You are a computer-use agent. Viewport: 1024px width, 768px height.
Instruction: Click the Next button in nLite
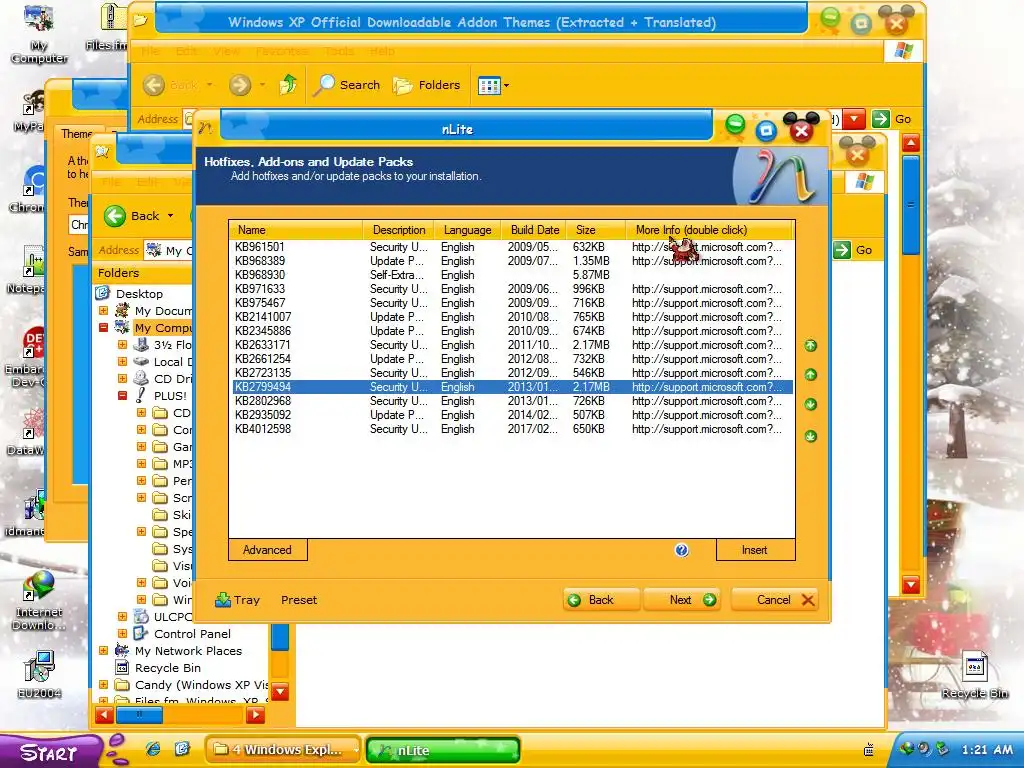[x=682, y=600]
